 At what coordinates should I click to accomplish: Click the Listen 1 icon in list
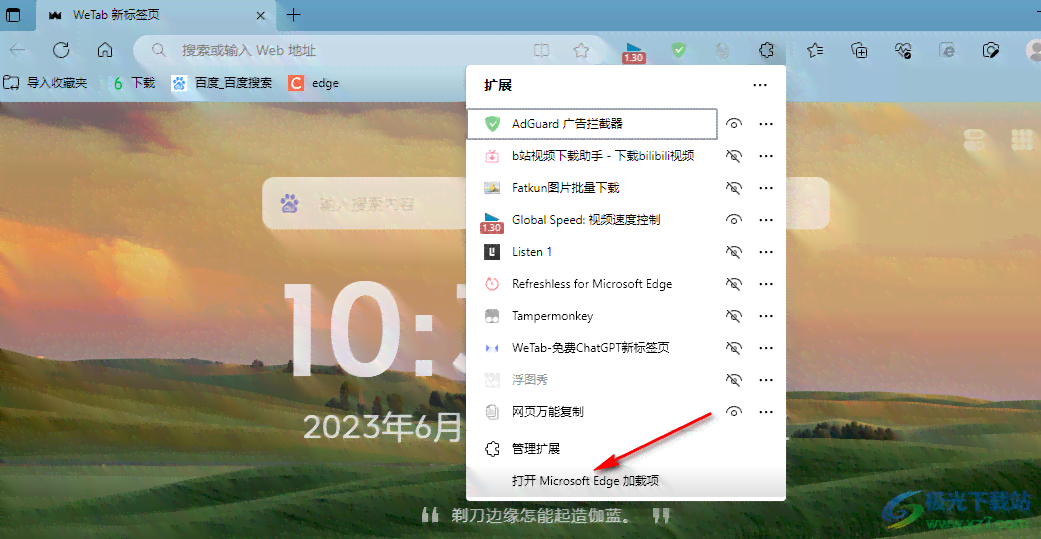tap(492, 252)
